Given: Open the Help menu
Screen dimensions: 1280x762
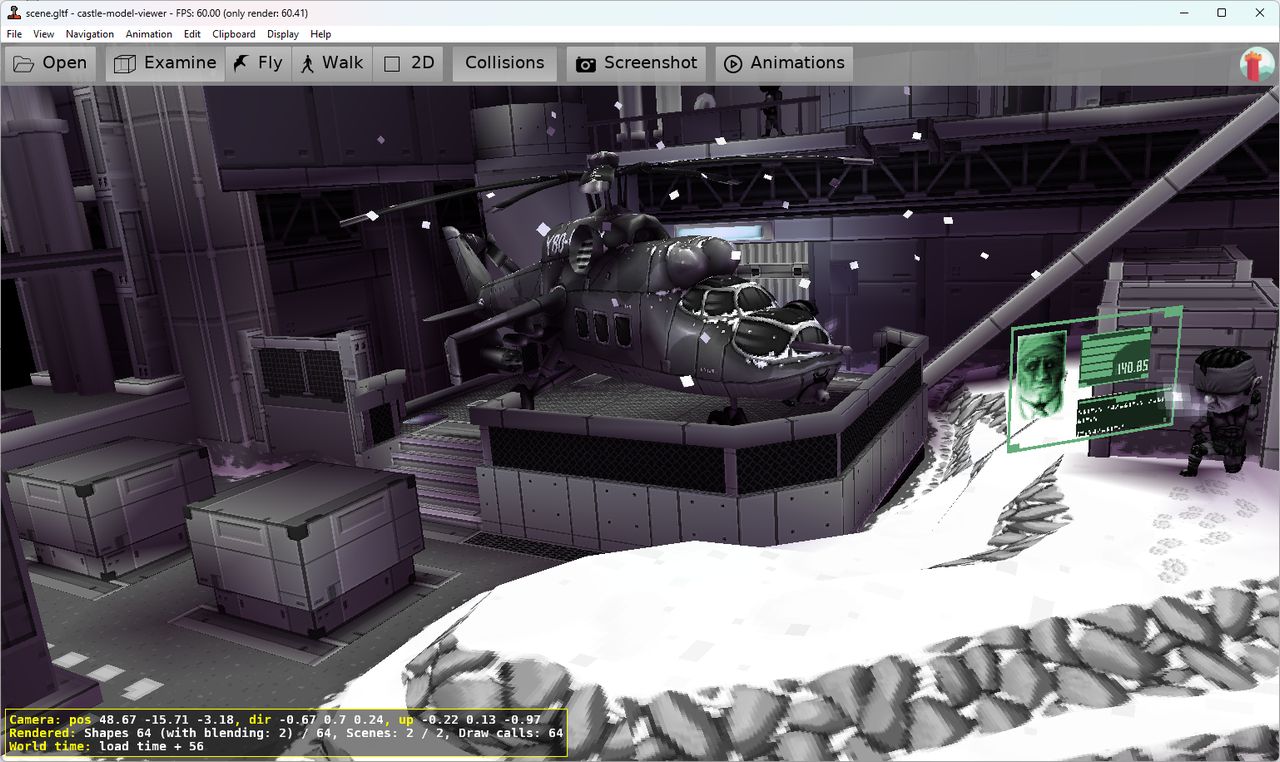Looking at the screenshot, I should click(x=320, y=34).
